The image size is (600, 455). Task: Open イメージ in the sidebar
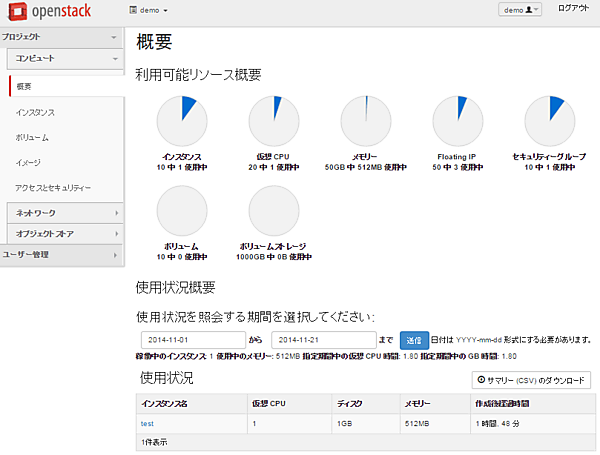[x=28, y=162]
